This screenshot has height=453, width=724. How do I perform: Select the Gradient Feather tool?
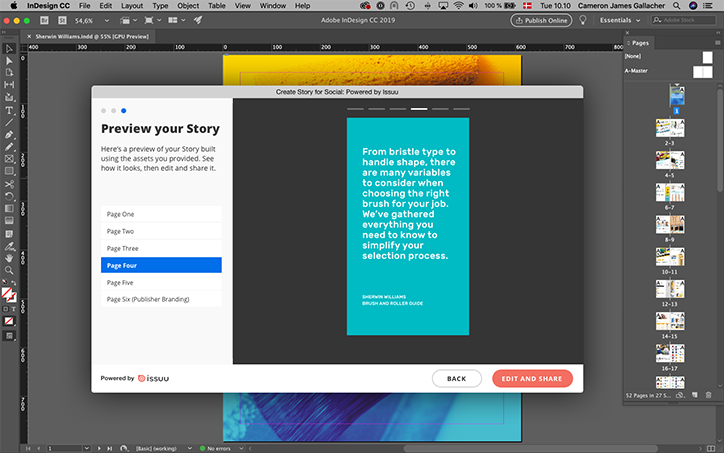(x=9, y=221)
